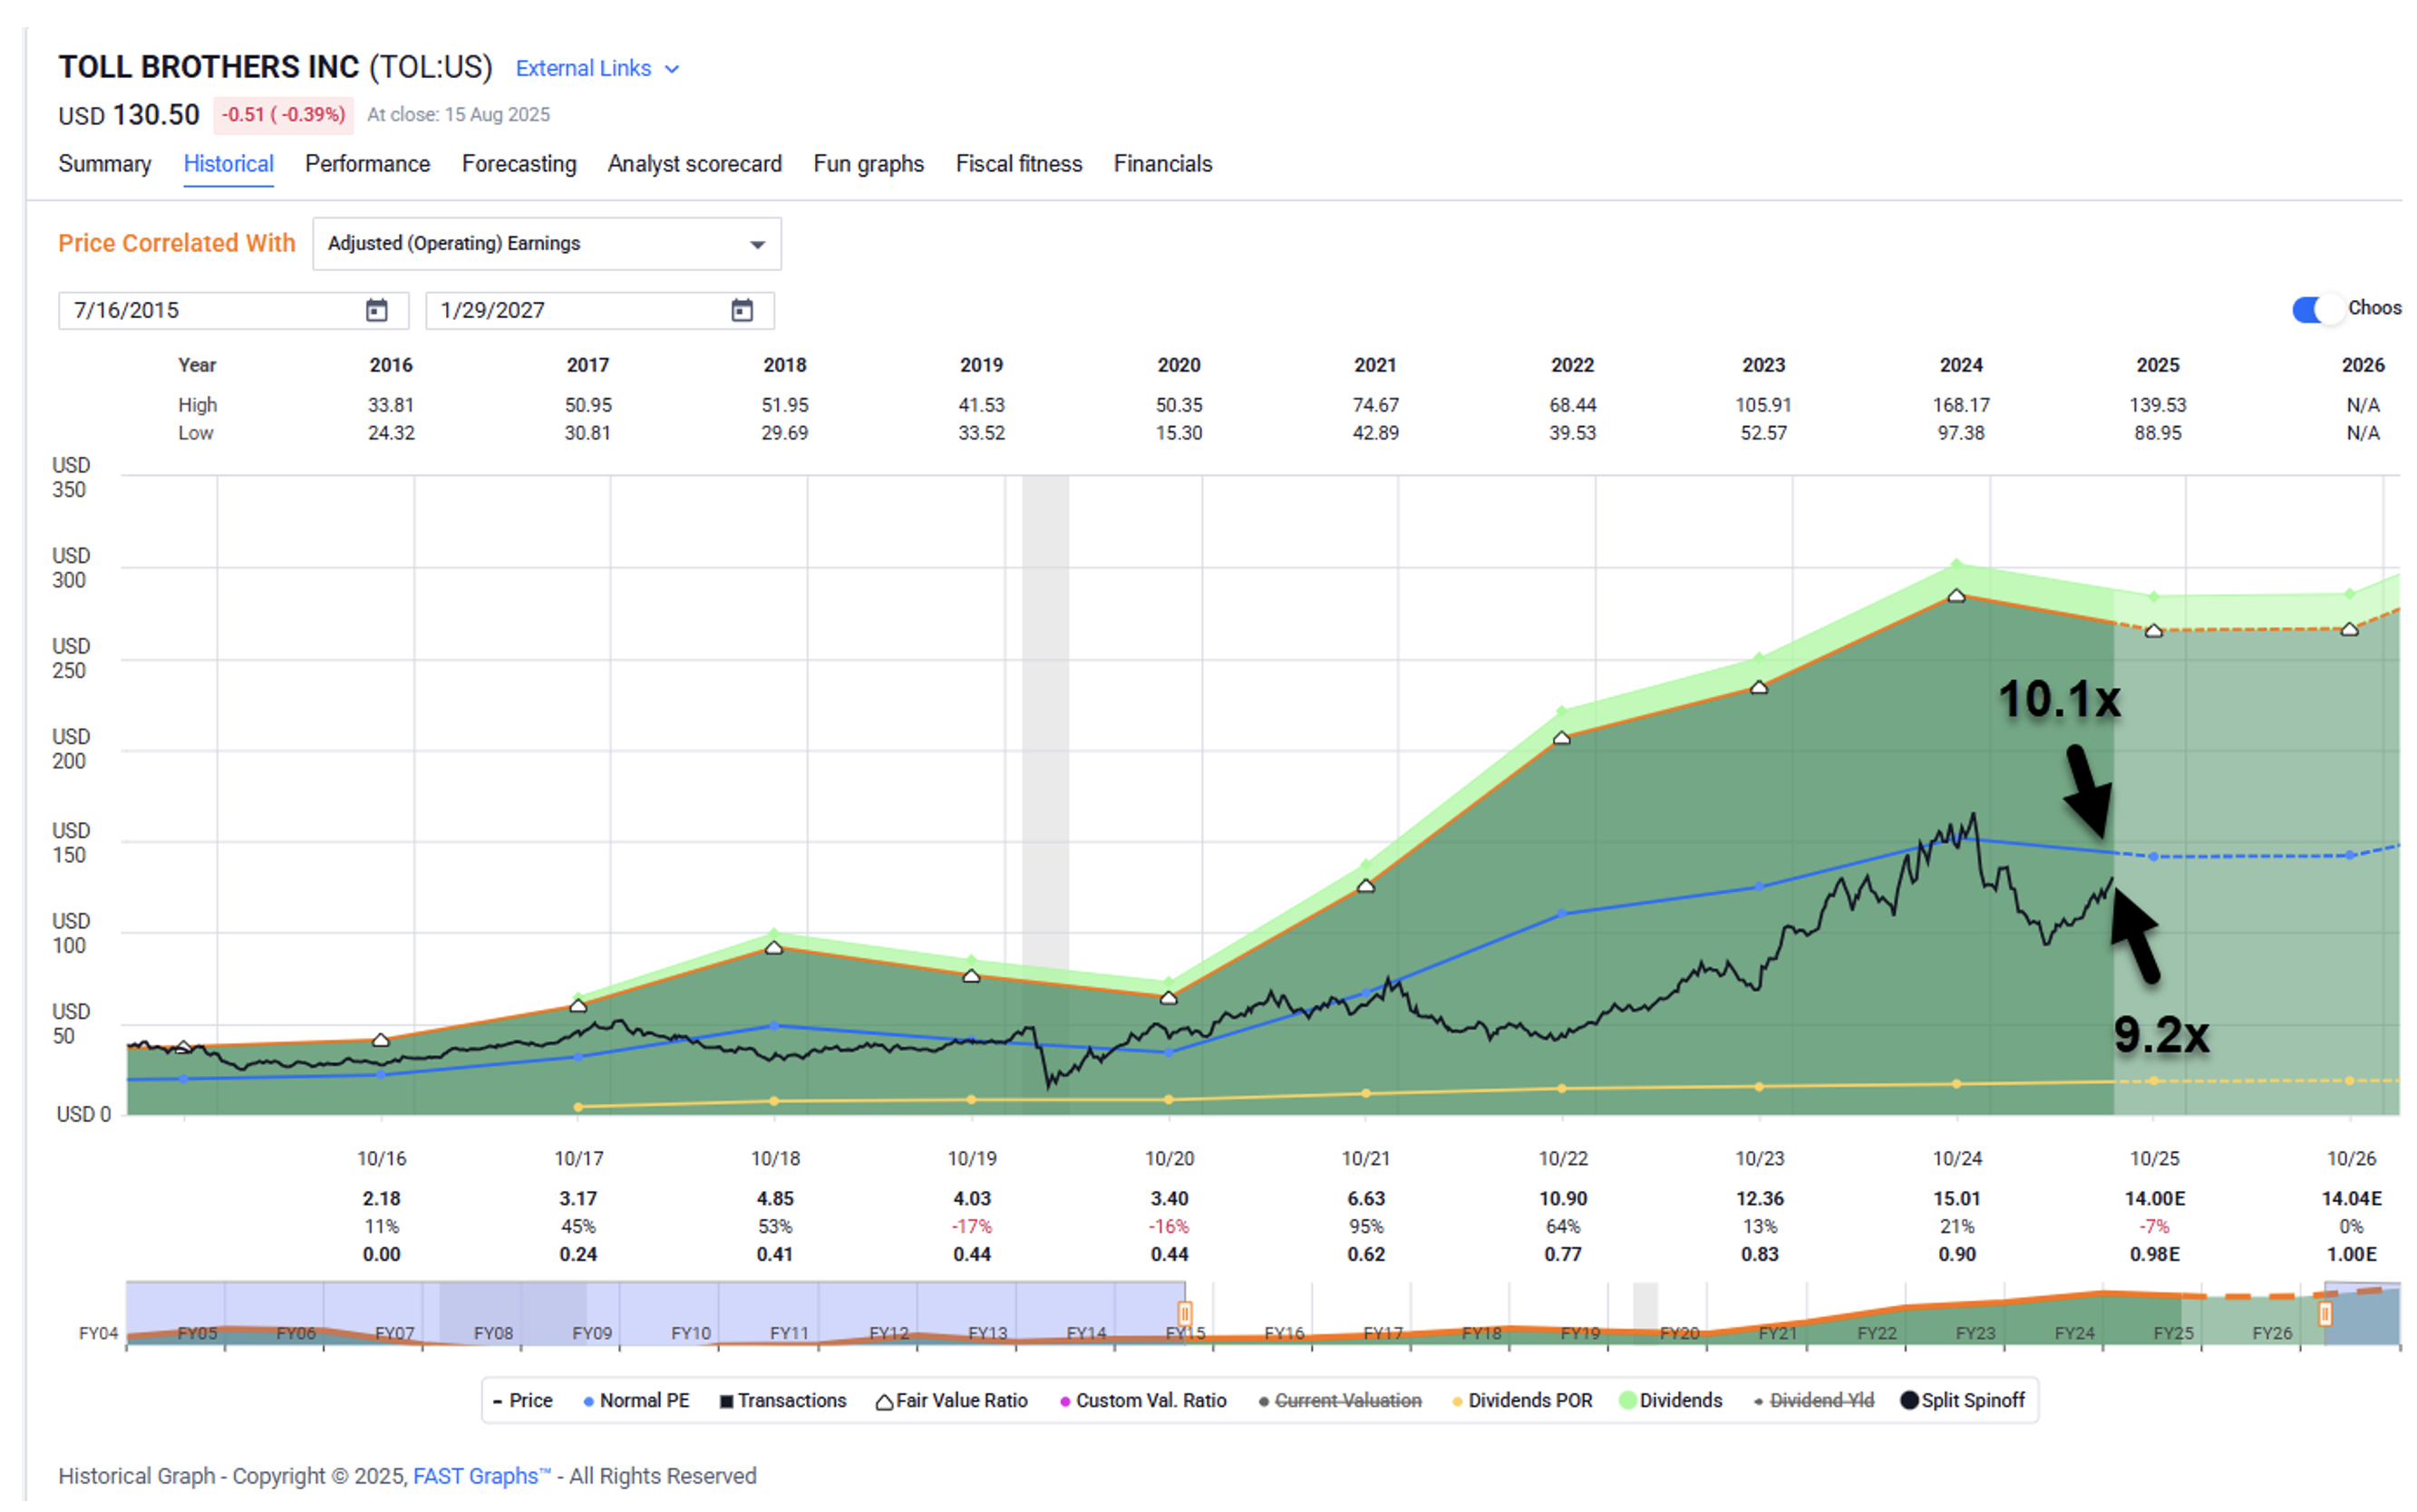Image resolution: width=2417 pixels, height=1512 pixels.
Task: Click the 10/22 earnings value 10.90
Action: coord(1562,1198)
